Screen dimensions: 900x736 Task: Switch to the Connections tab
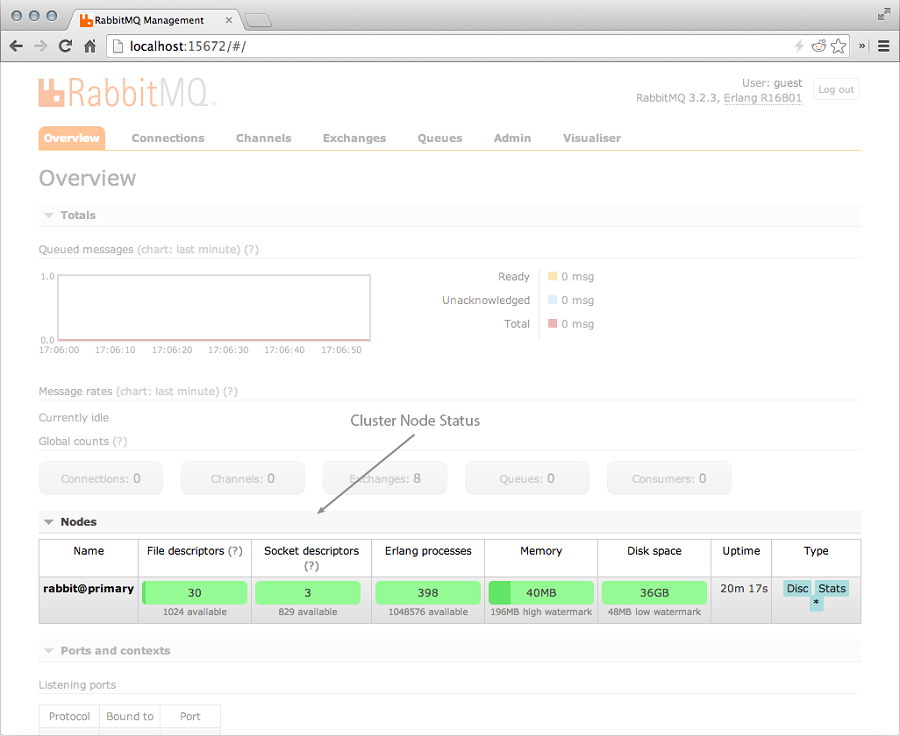pos(167,138)
